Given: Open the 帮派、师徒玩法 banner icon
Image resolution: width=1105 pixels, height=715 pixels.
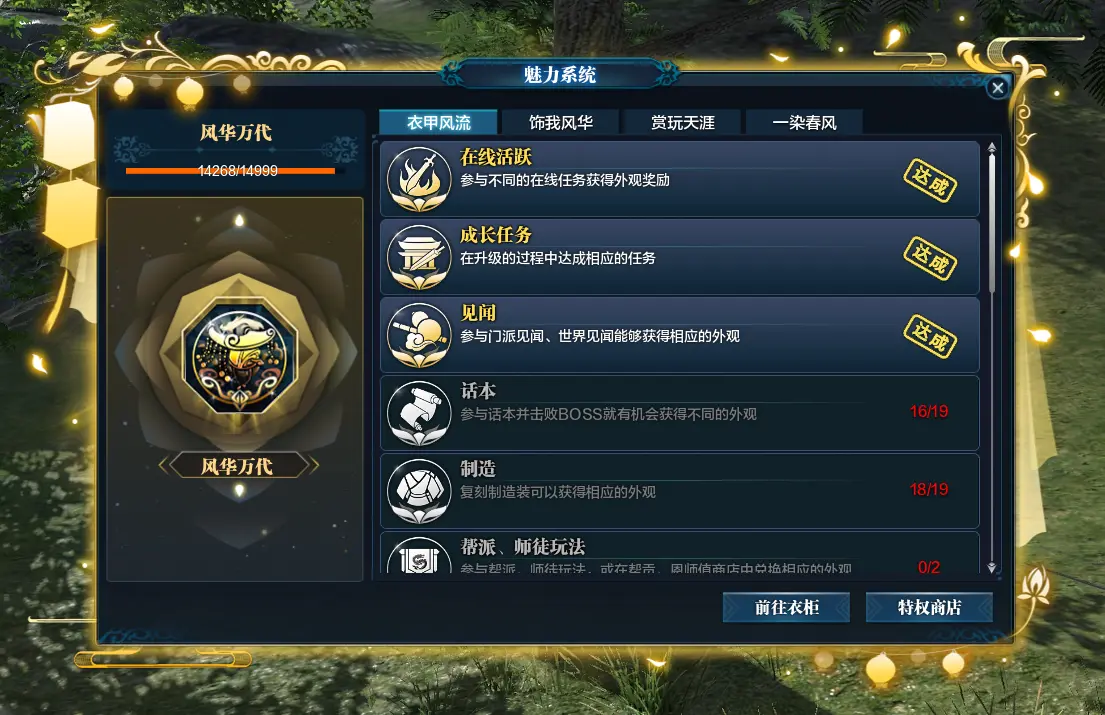Looking at the screenshot, I should 419,557.
